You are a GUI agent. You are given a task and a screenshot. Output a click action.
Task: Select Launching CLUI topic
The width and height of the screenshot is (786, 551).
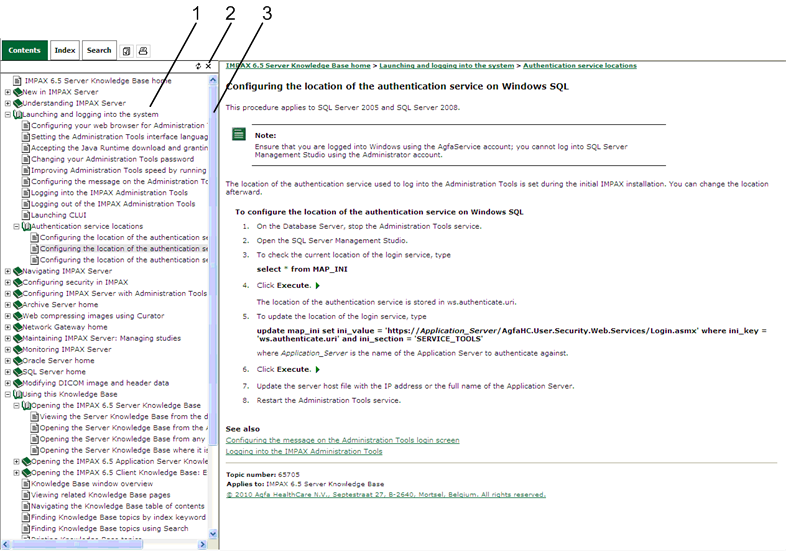[59, 215]
